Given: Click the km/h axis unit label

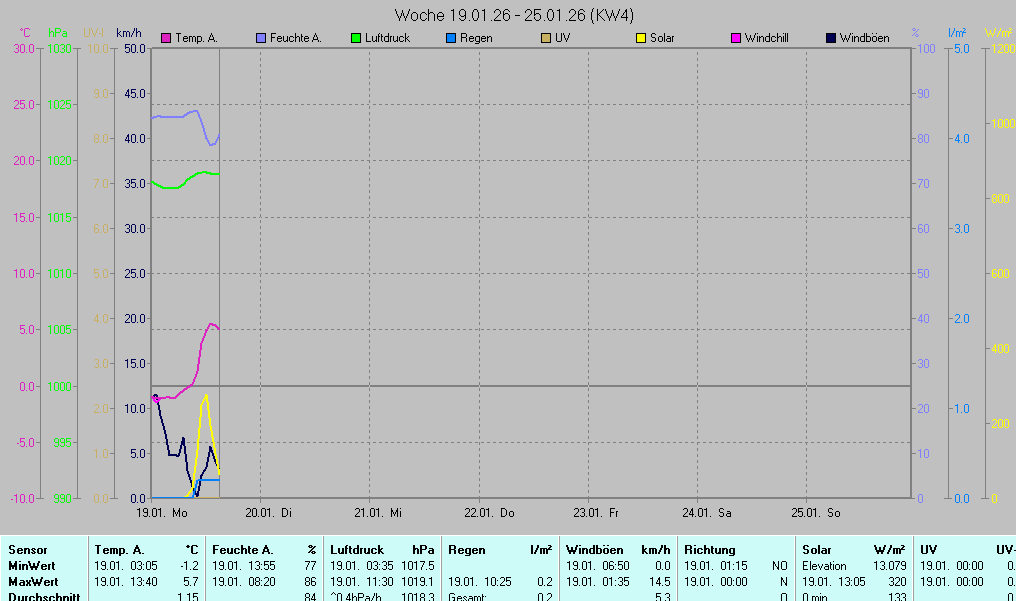Looking at the screenshot, I should point(129,32).
